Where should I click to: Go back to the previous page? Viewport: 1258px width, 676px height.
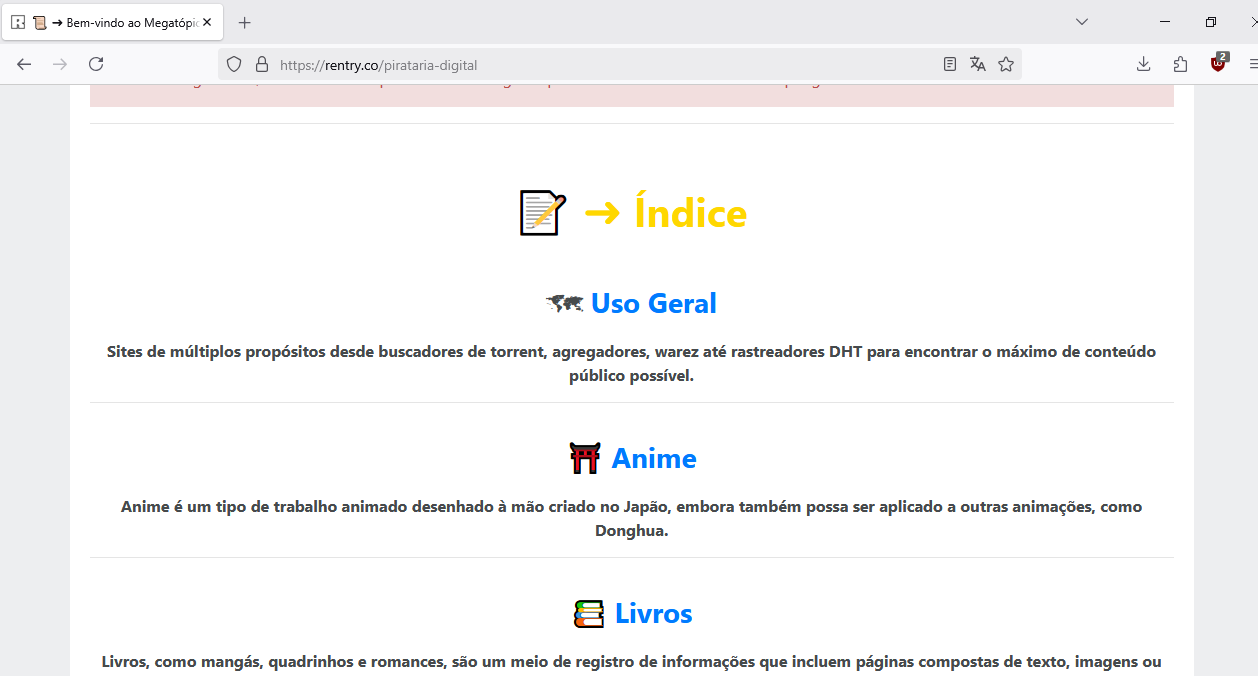[x=24, y=64]
